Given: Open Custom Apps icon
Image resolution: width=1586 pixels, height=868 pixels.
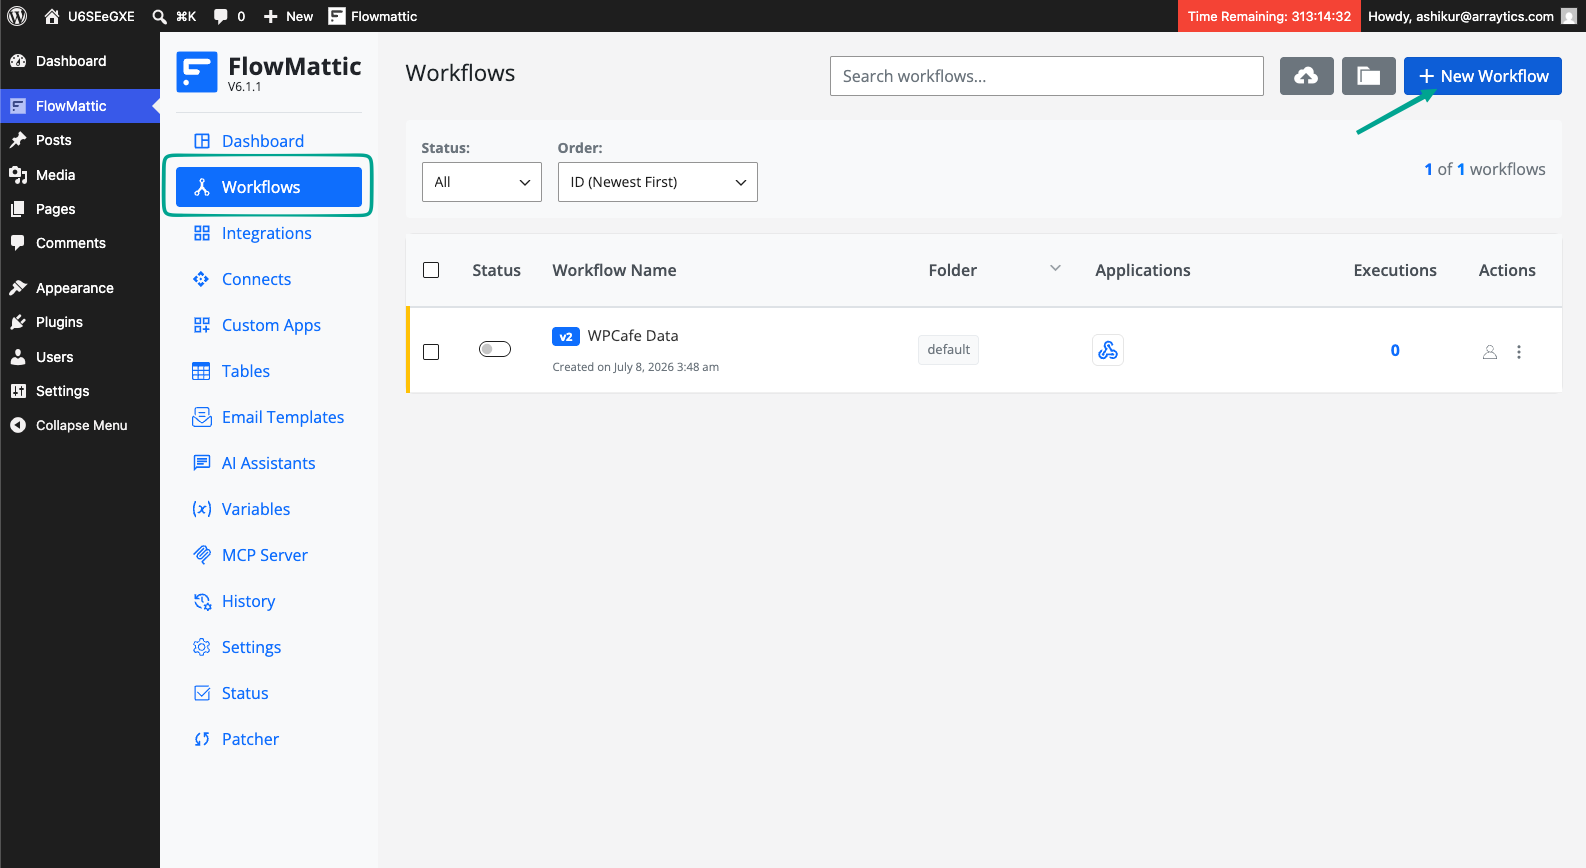Looking at the screenshot, I should (202, 325).
